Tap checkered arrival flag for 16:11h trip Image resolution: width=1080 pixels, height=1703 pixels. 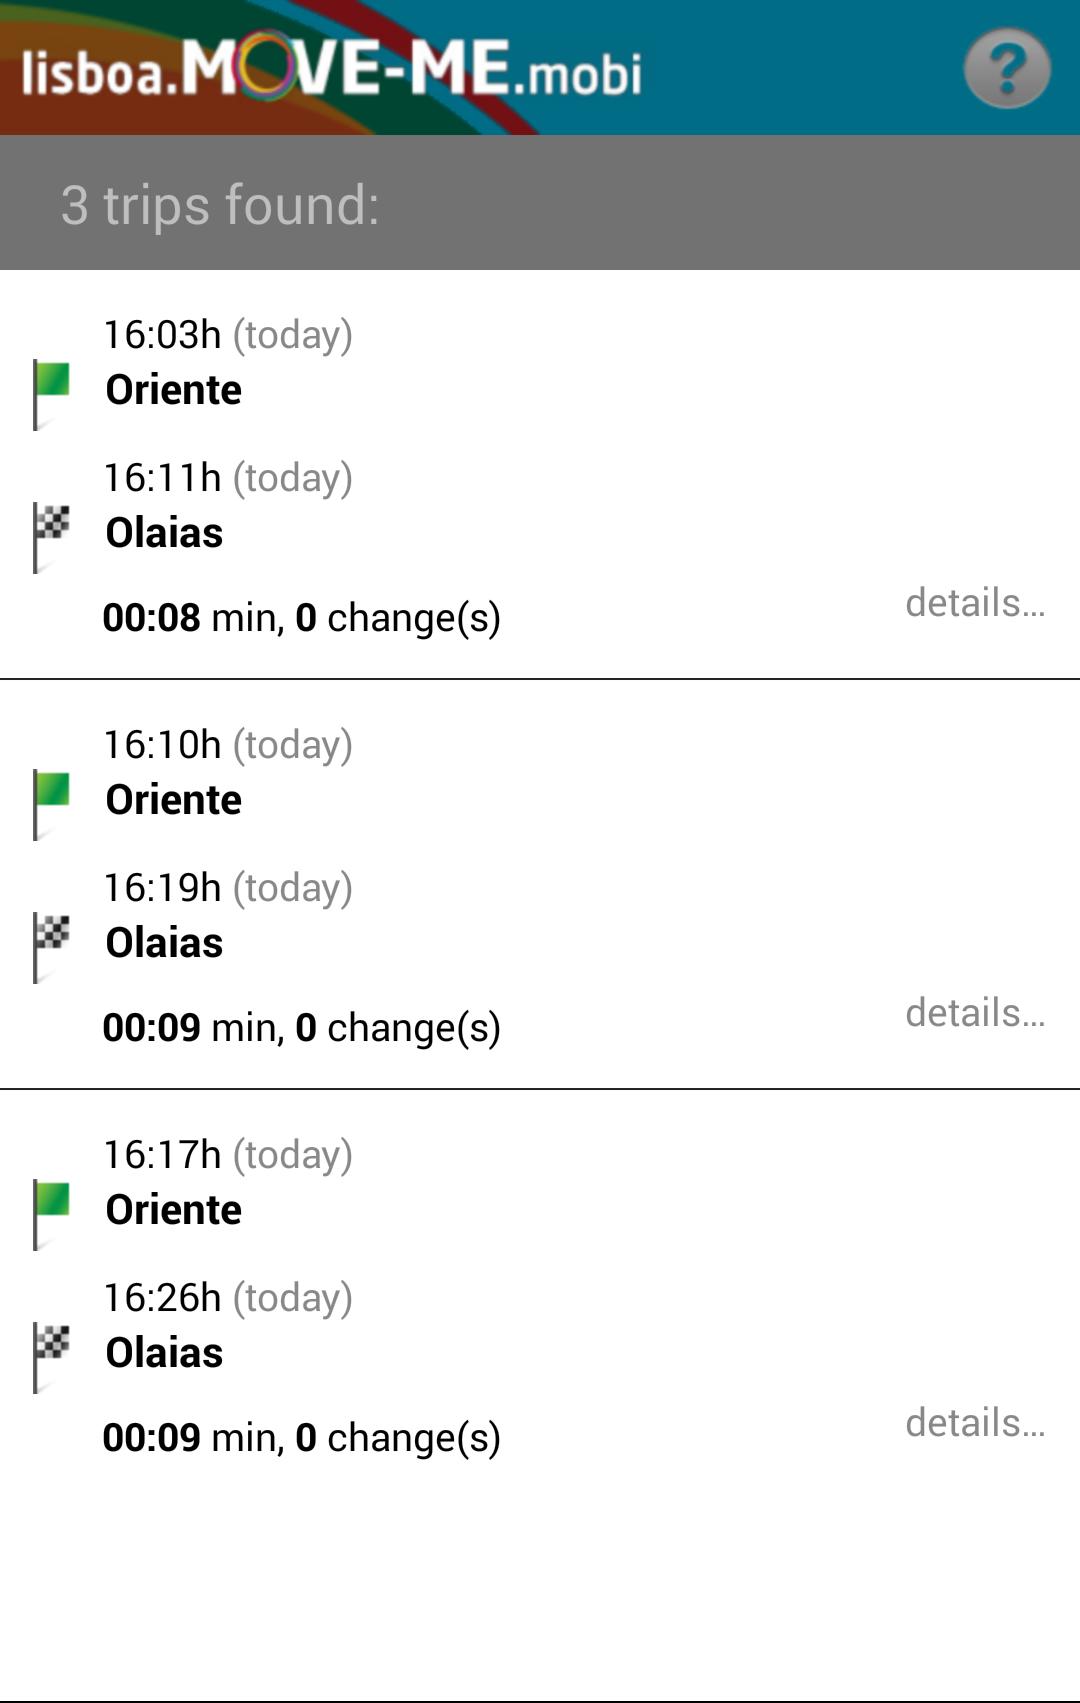52,535
